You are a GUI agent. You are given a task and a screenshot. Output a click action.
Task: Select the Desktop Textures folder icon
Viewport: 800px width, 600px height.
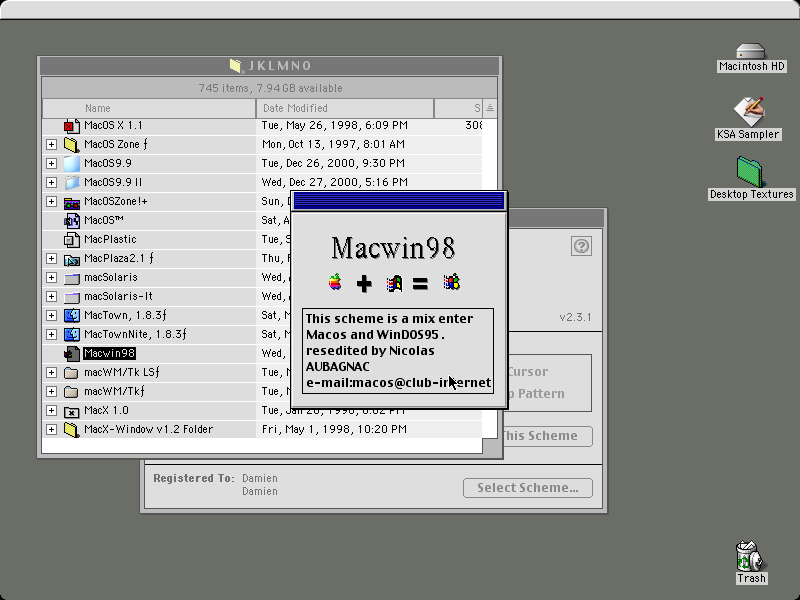point(749,172)
